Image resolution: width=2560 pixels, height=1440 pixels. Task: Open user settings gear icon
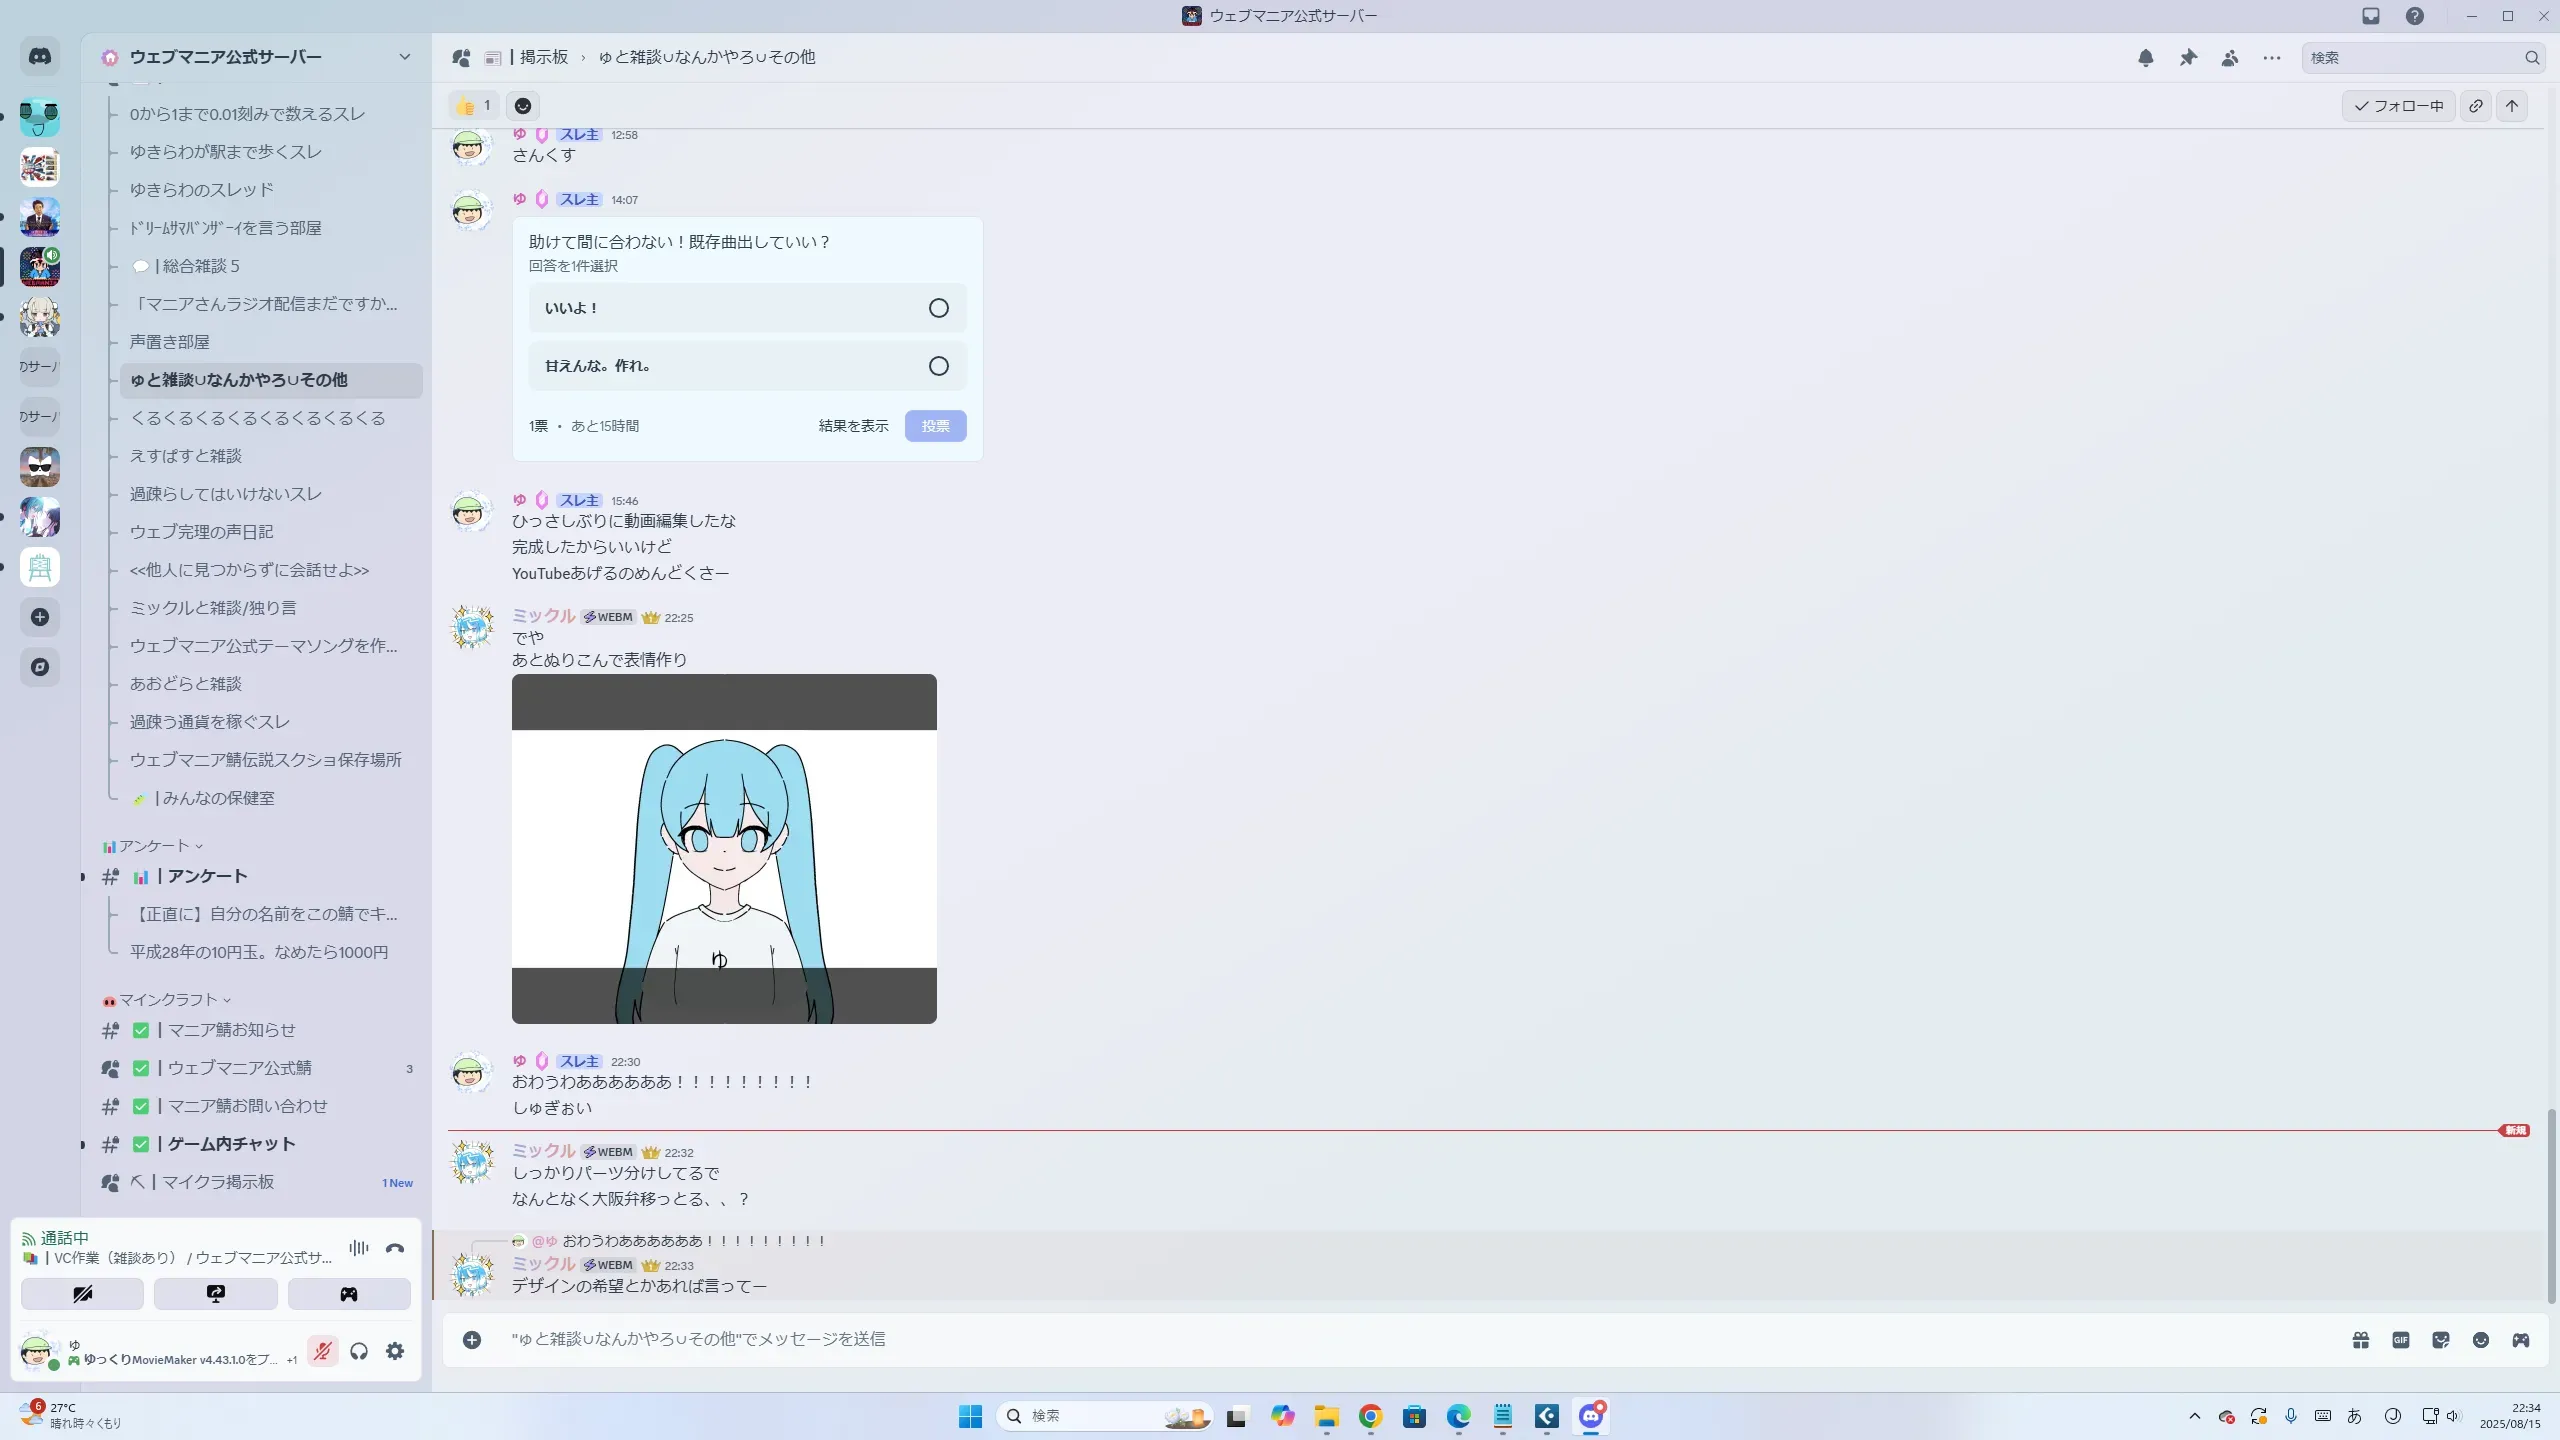(395, 1351)
